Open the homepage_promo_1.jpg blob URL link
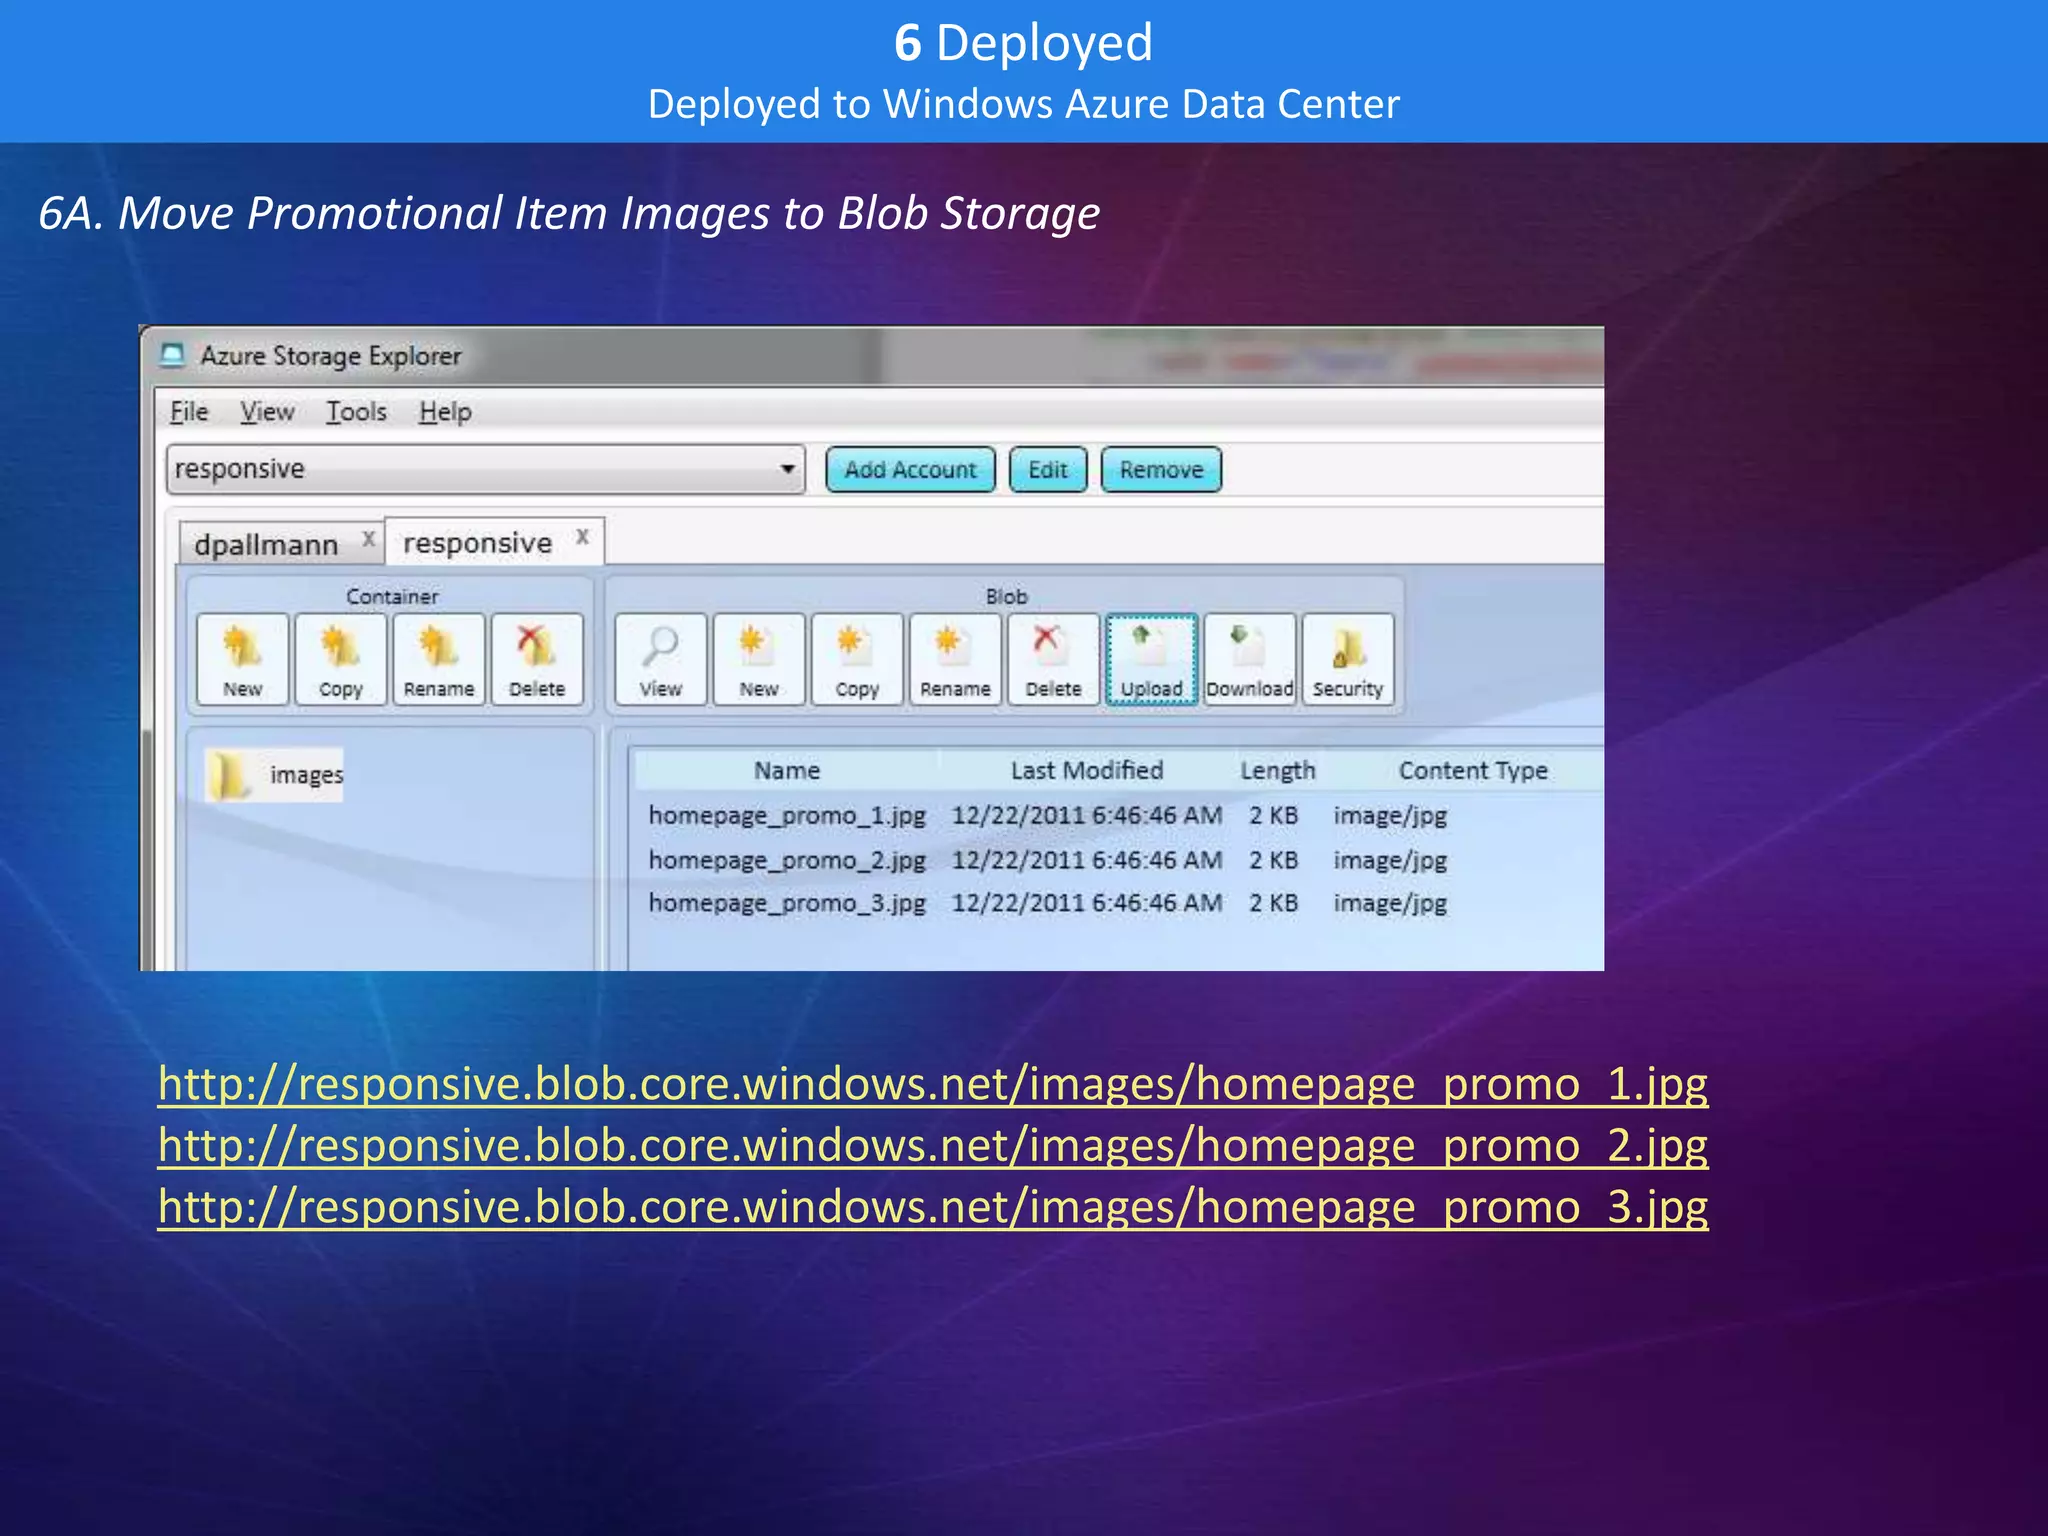Screen dimensions: 2048x1536 [x=933, y=1084]
